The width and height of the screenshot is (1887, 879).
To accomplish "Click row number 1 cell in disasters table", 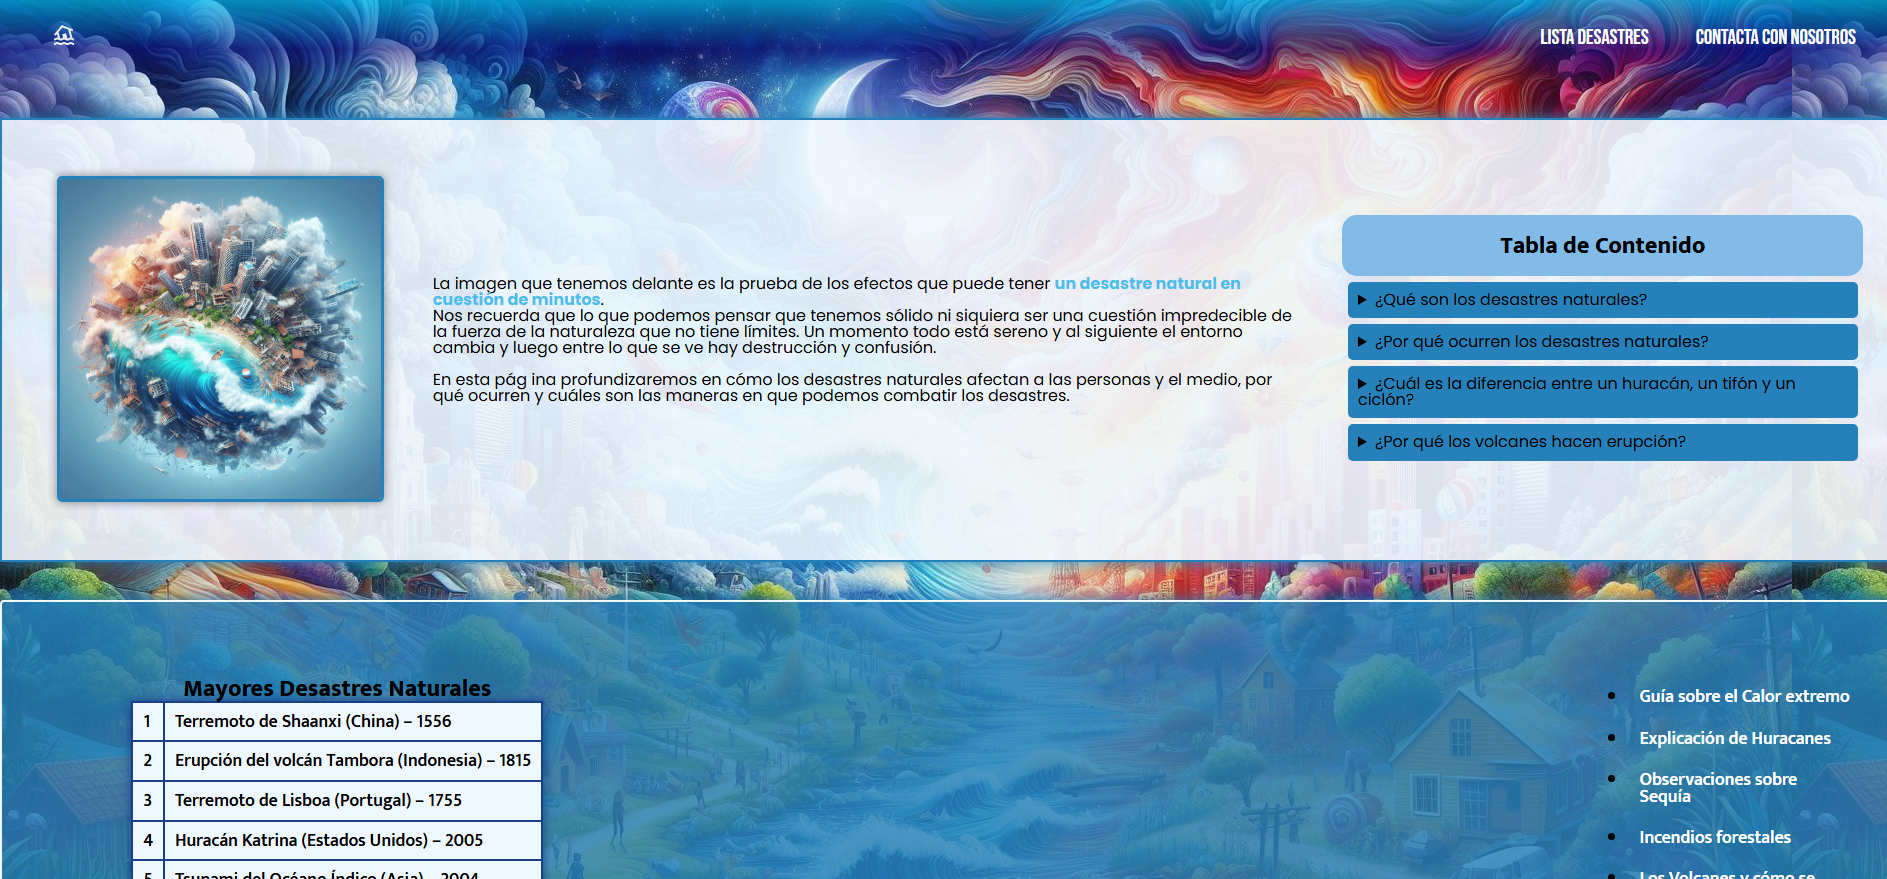I will (147, 721).
